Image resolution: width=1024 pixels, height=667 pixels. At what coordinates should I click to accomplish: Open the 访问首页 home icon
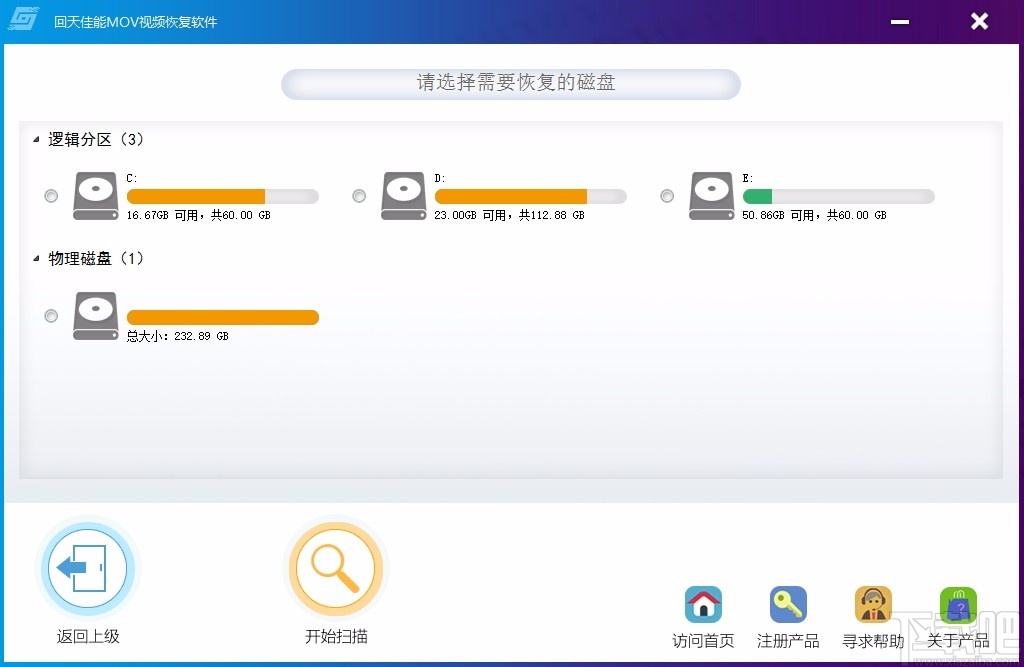(703, 604)
